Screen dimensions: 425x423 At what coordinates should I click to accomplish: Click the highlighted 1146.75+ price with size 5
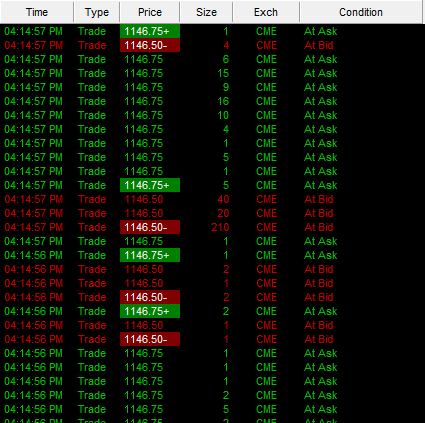[x=150, y=185]
